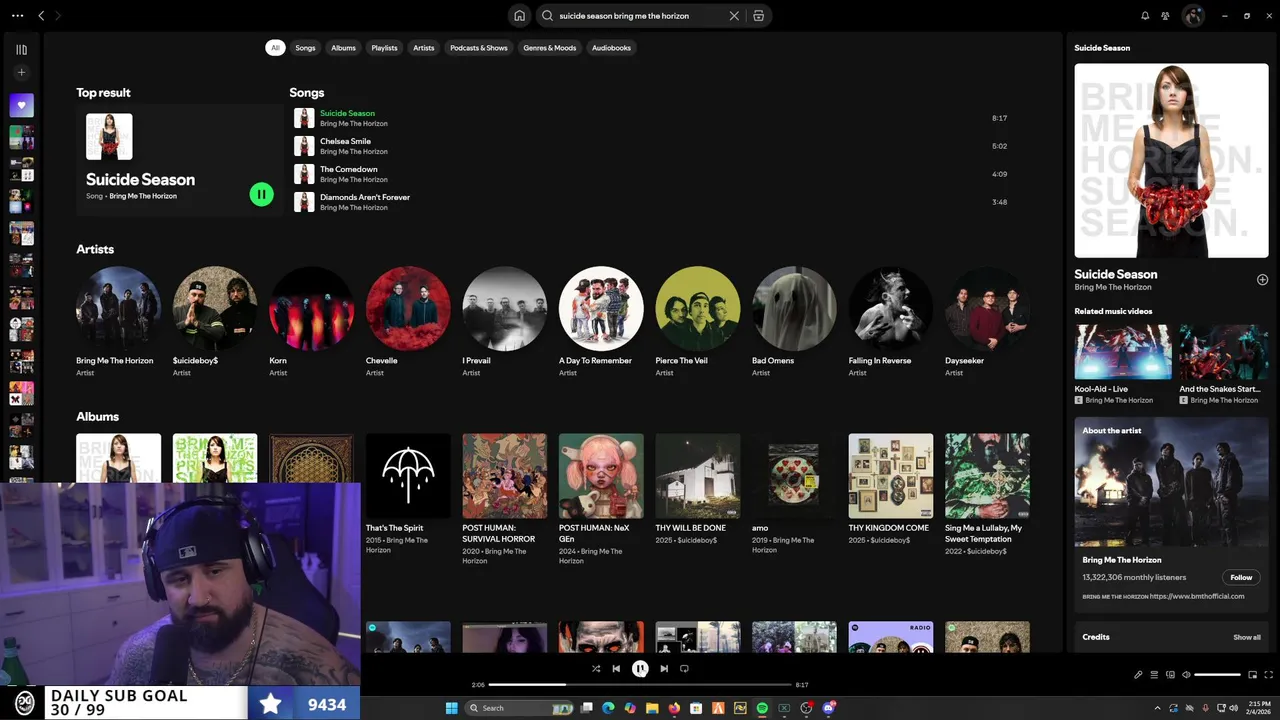Filter results by Podcasts & Shows
Image resolution: width=1280 pixels, height=720 pixels.
point(479,48)
